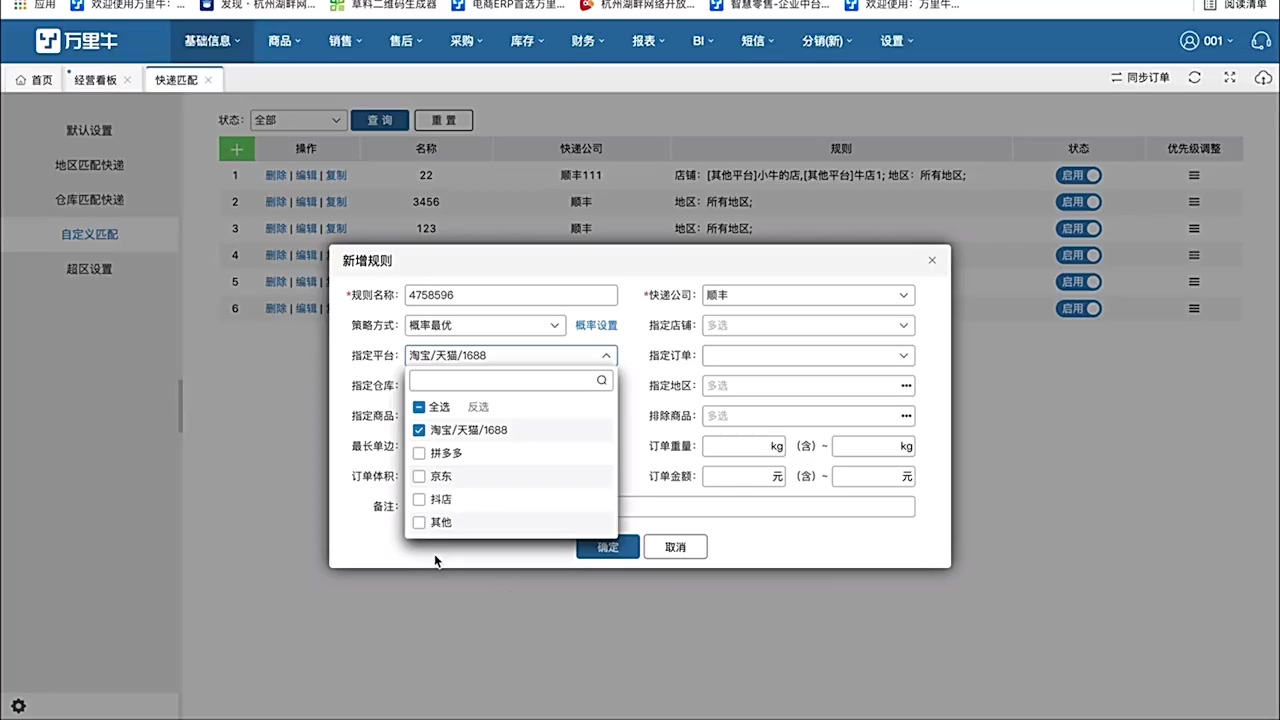Select 超区设置 in the sidebar

[90, 269]
